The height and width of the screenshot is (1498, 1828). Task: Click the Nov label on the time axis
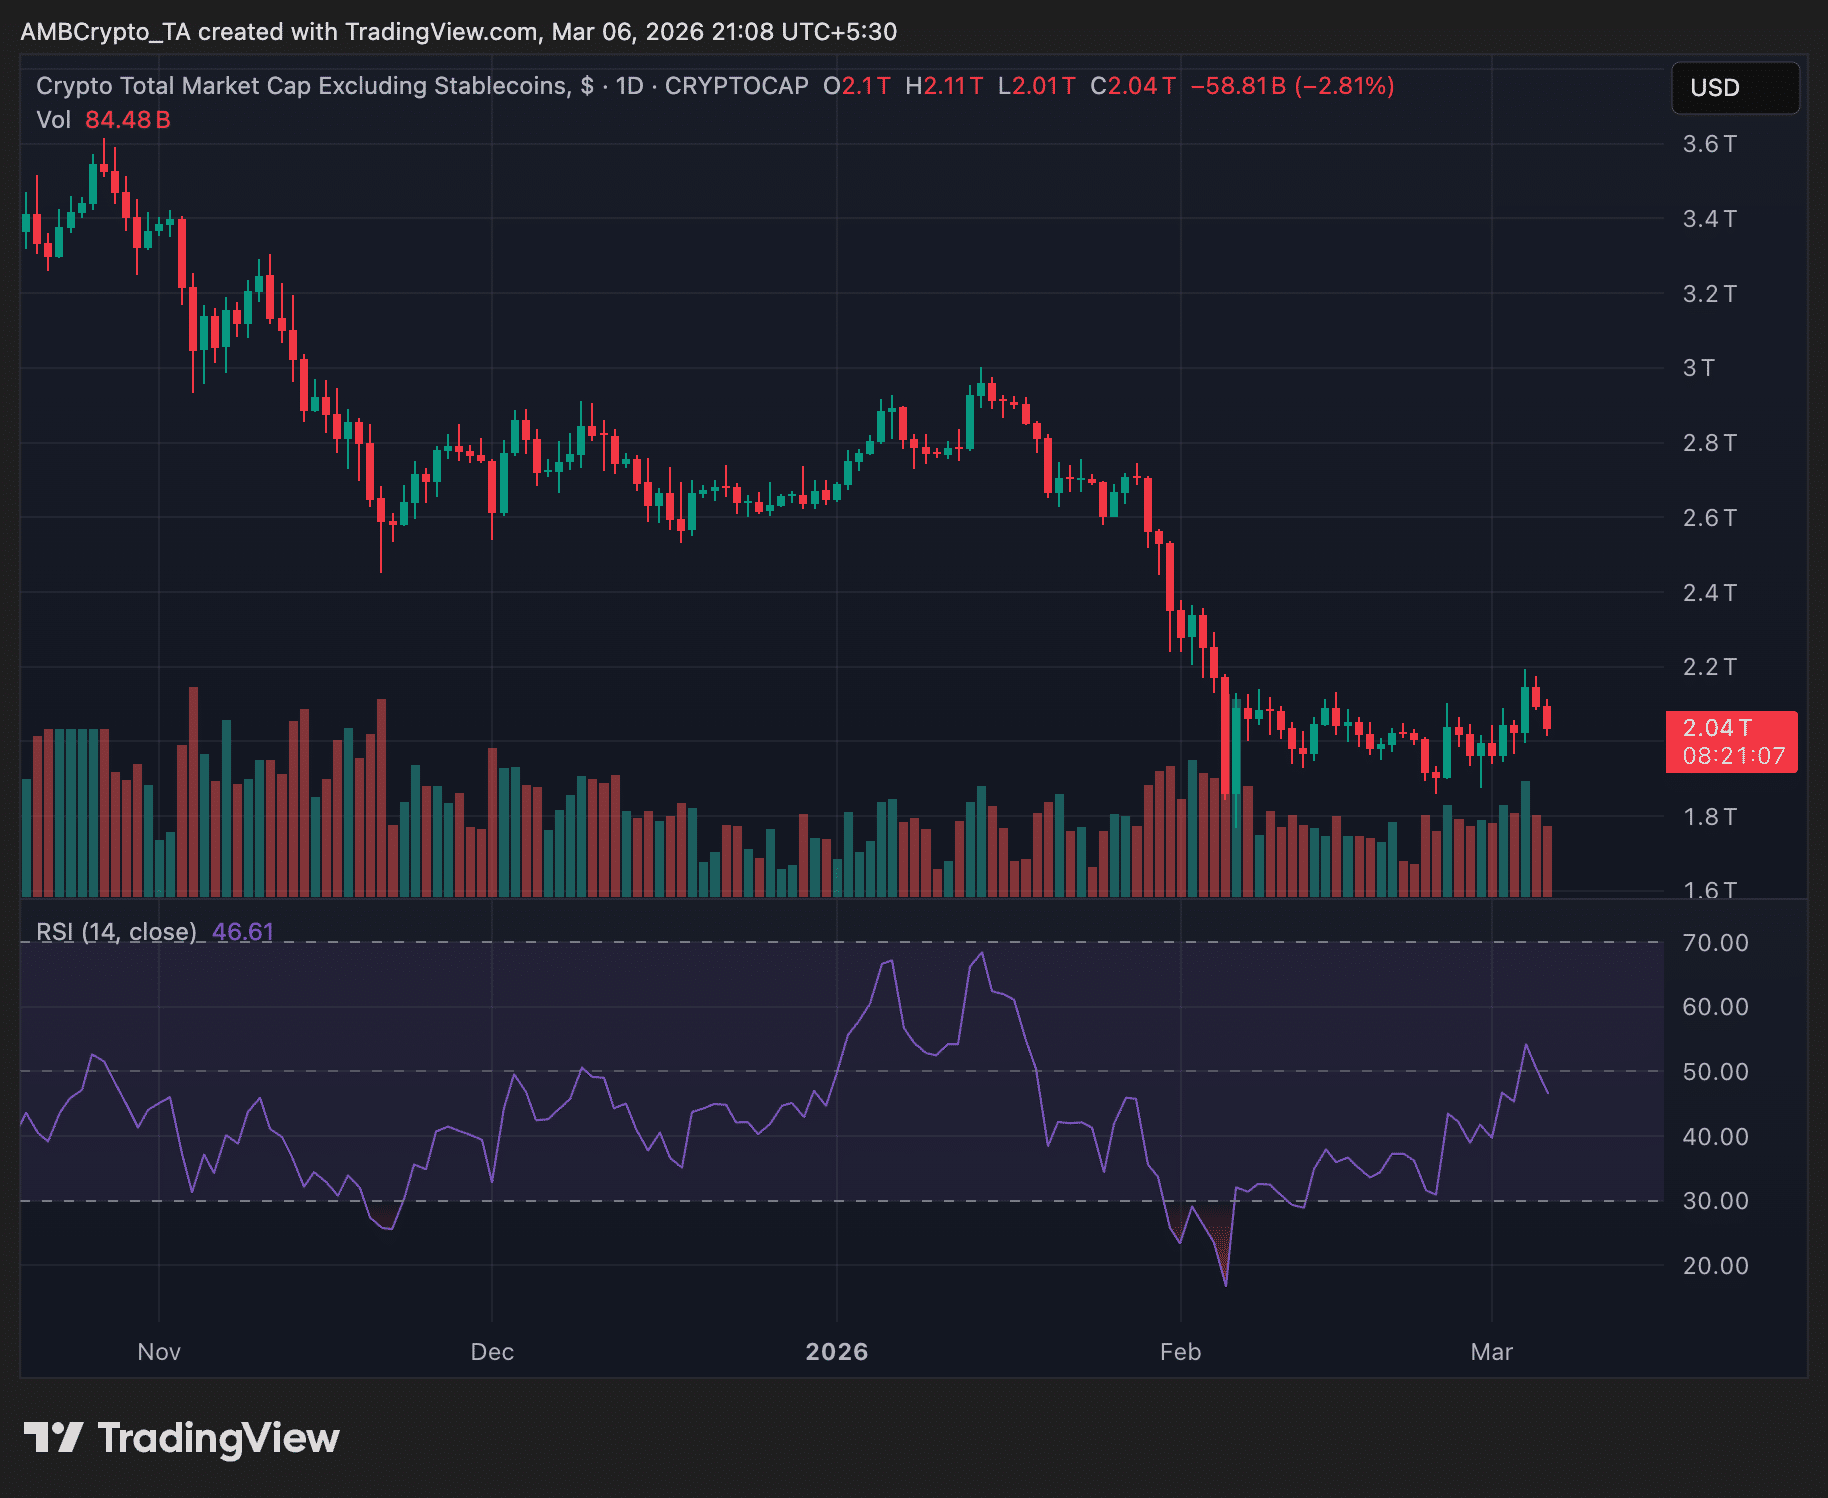click(x=158, y=1352)
